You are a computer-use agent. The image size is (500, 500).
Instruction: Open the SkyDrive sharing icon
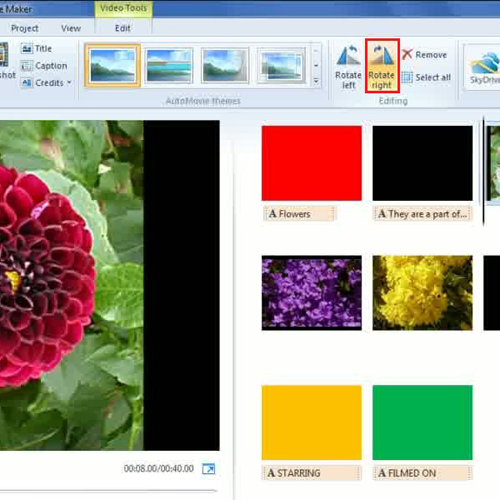pyautogui.click(x=484, y=68)
